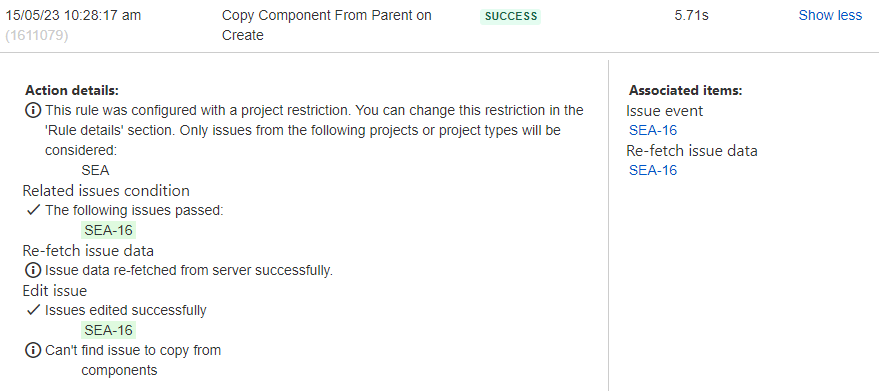Open SEA-16 link under Issue event
Image resolution: width=879 pixels, height=391 pixels.
tap(653, 131)
